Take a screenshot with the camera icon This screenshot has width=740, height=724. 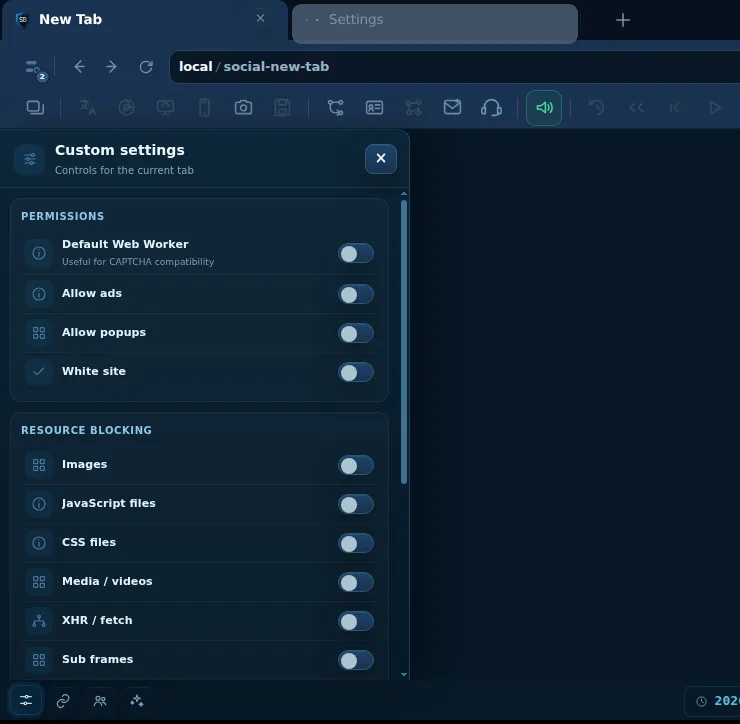pyautogui.click(x=244, y=108)
